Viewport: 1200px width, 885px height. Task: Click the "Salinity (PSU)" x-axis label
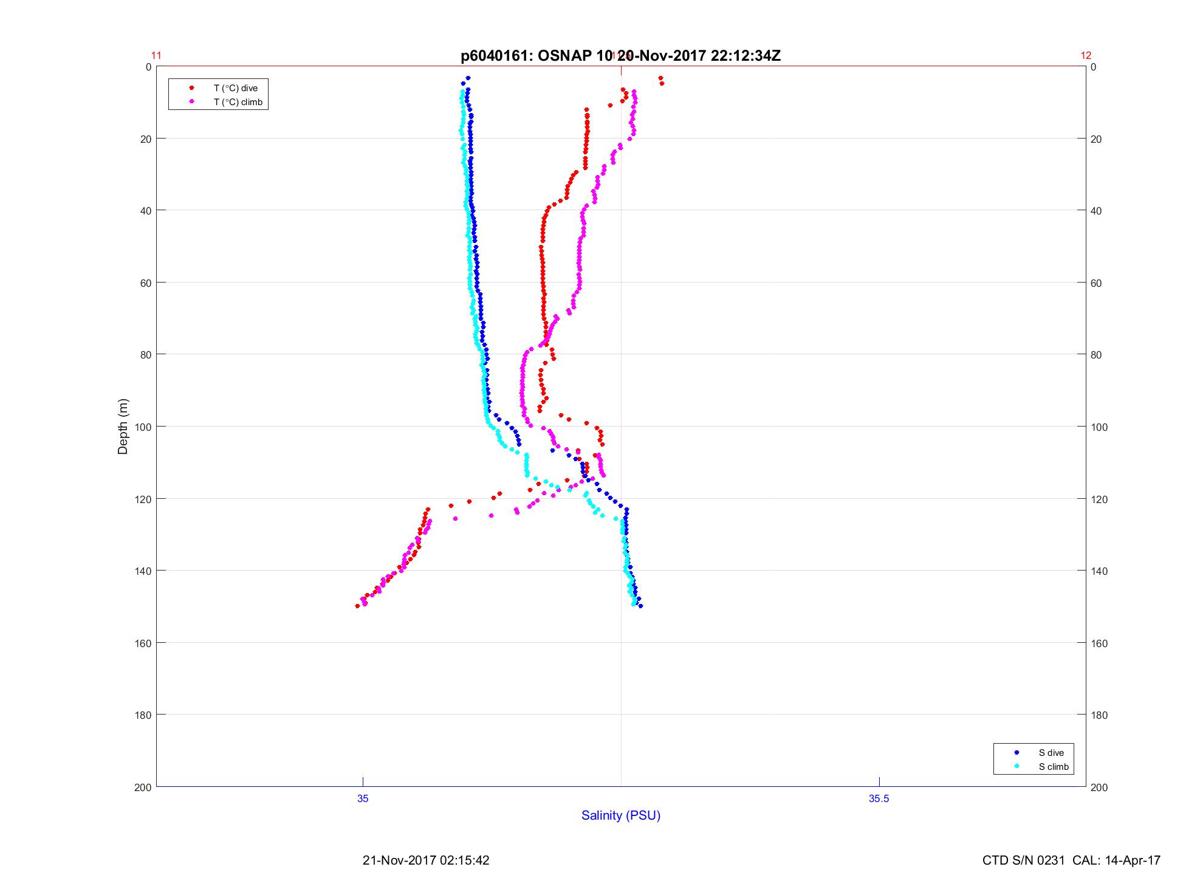[621, 816]
